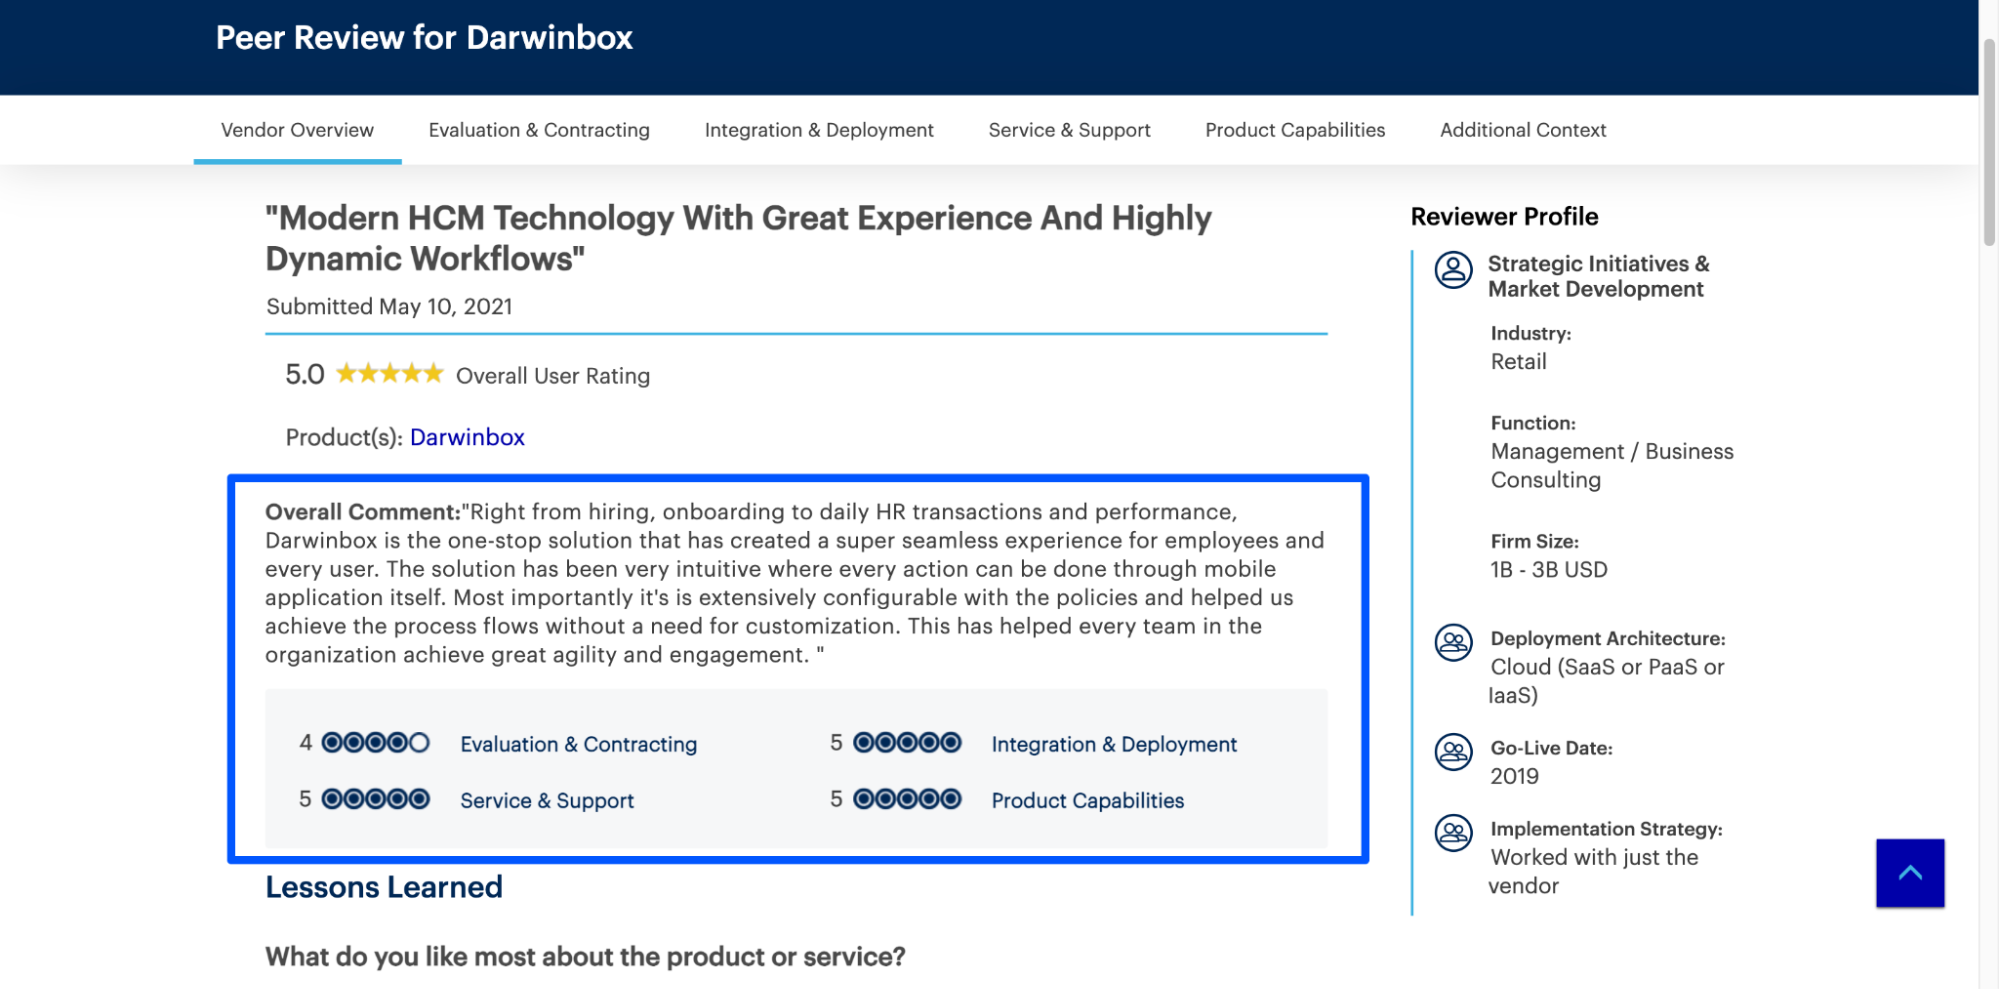
Task: Select the empty fifth circle for Evaluation & Contracting
Action: pyautogui.click(x=419, y=743)
